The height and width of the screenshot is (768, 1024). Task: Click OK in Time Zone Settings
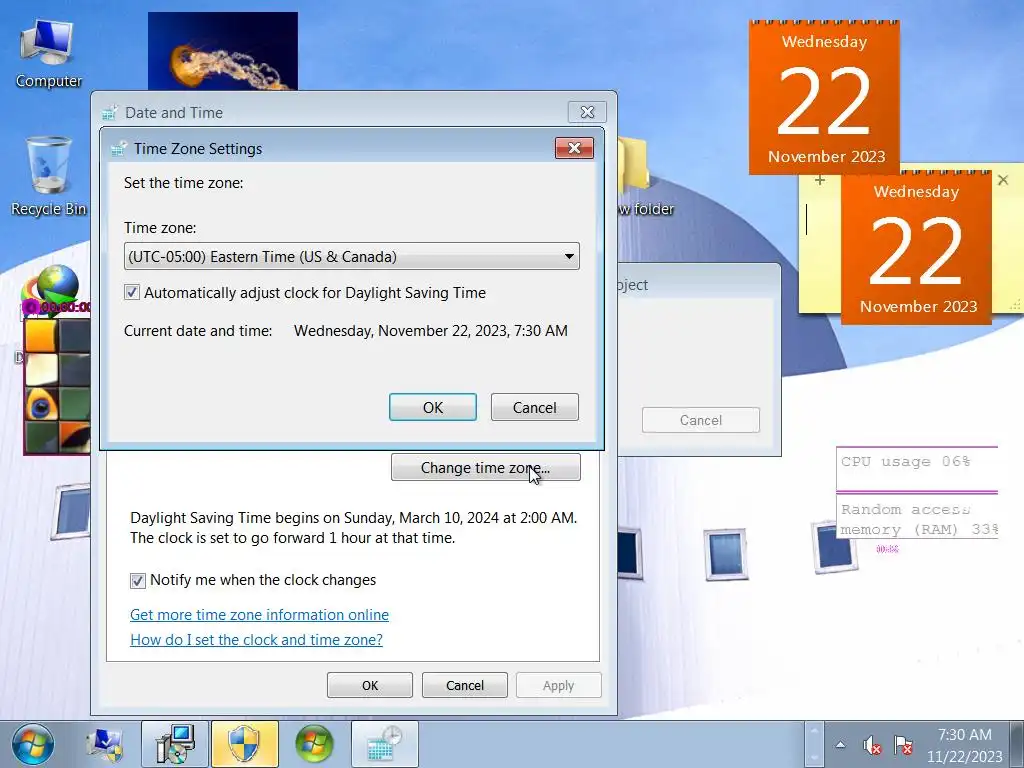[x=433, y=408]
